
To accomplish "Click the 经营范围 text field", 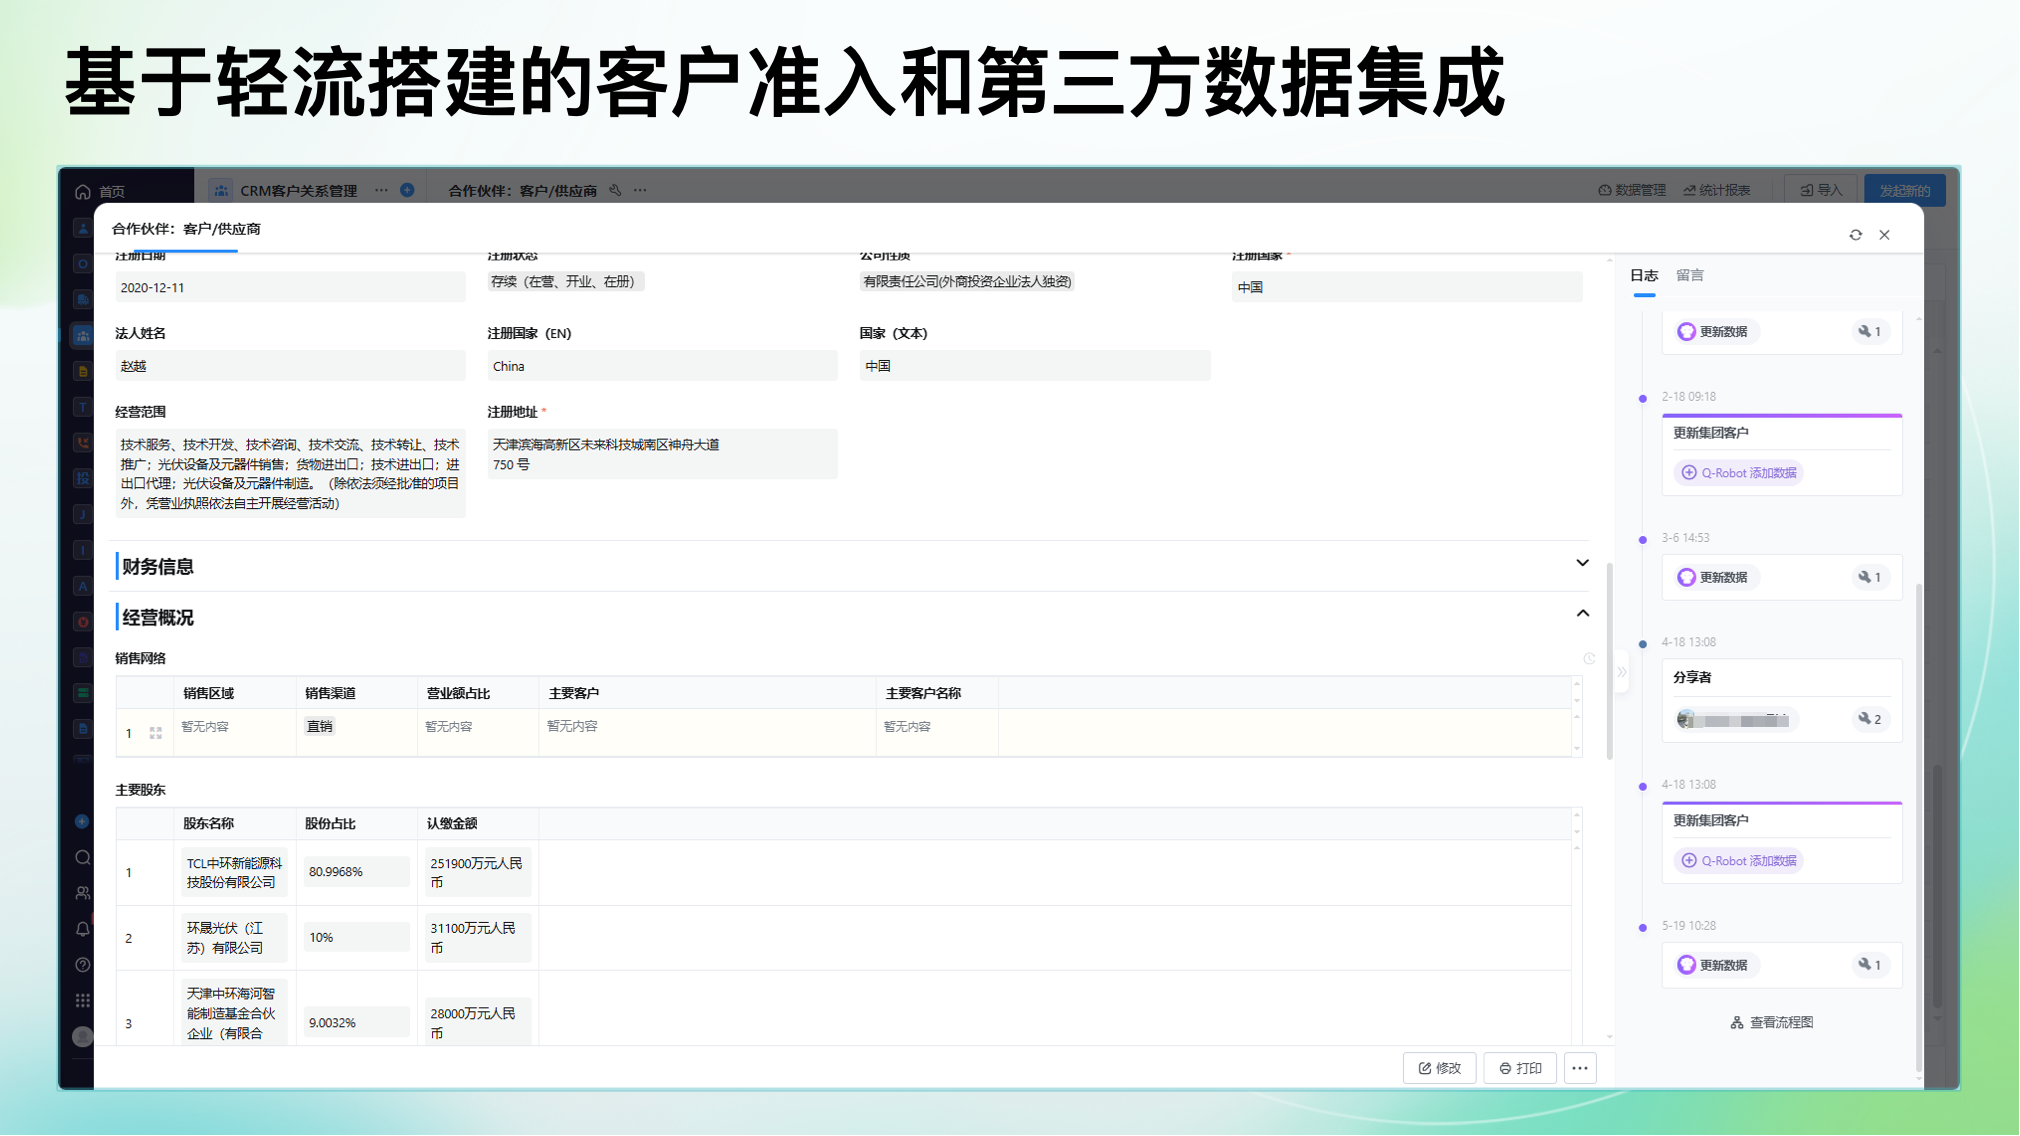I will [290, 473].
